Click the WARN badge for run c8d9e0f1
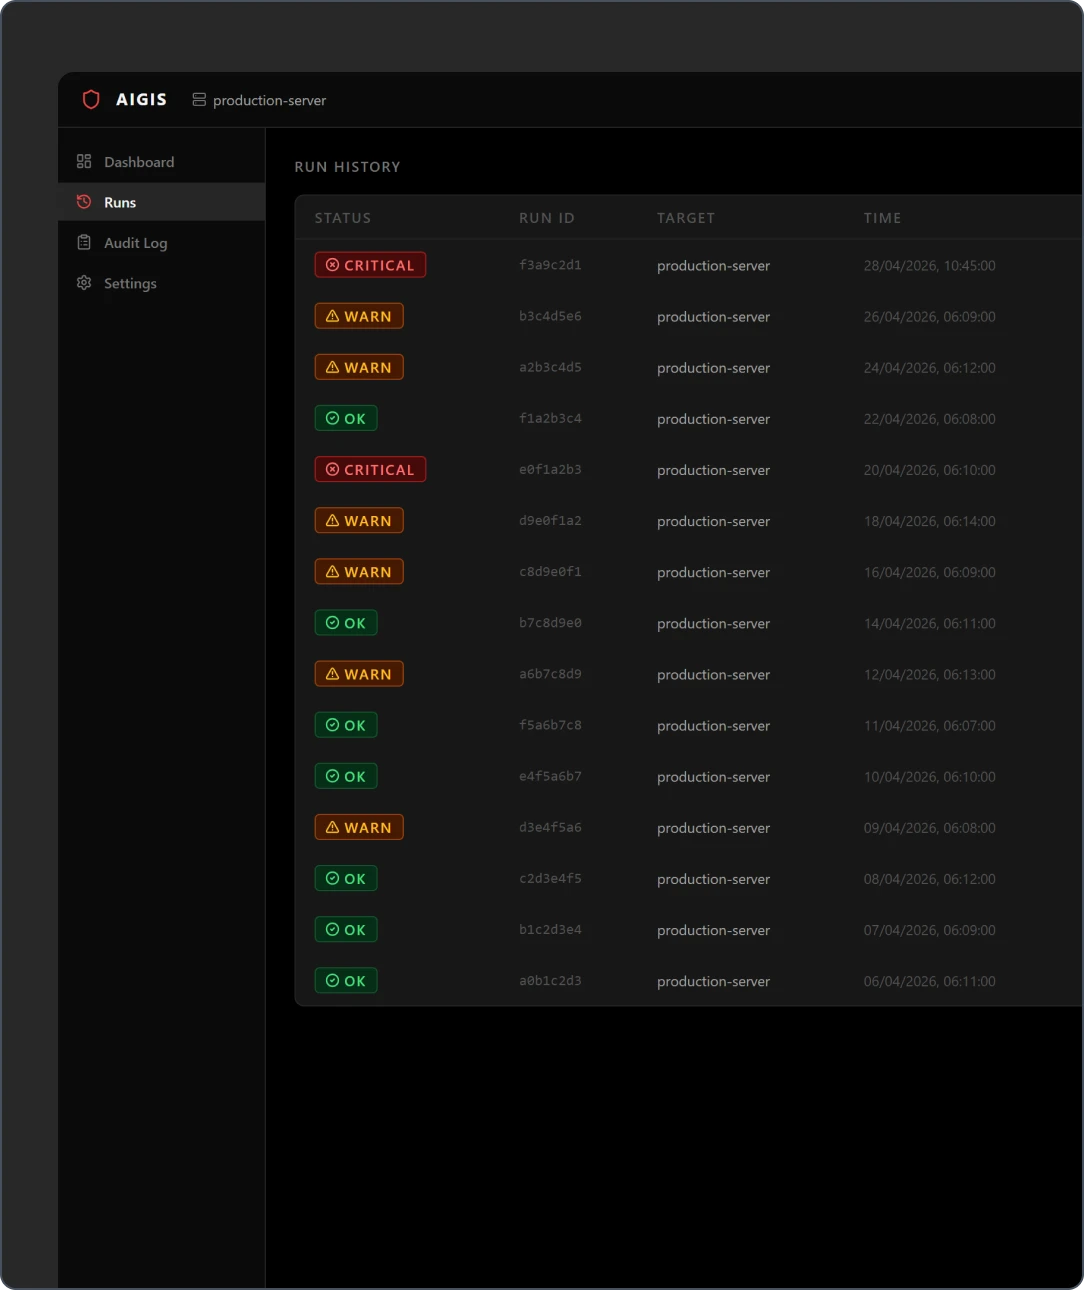The width and height of the screenshot is (1084, 1290). point(359,571)
